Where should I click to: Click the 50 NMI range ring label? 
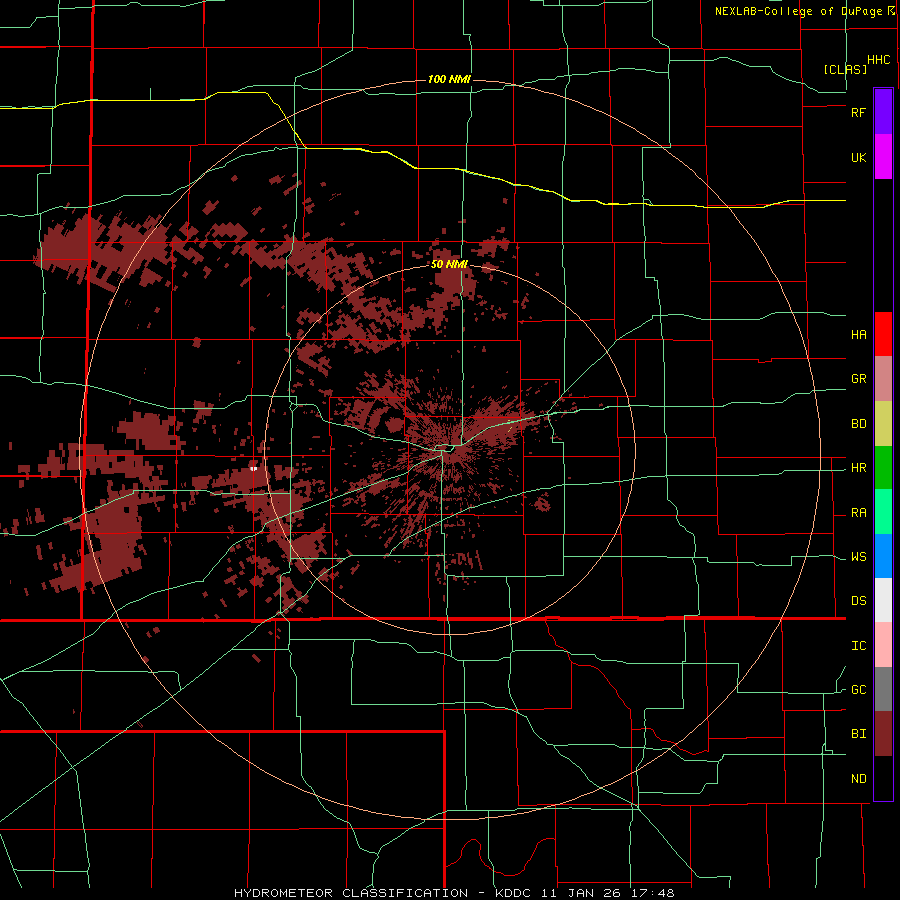point(449,264)
